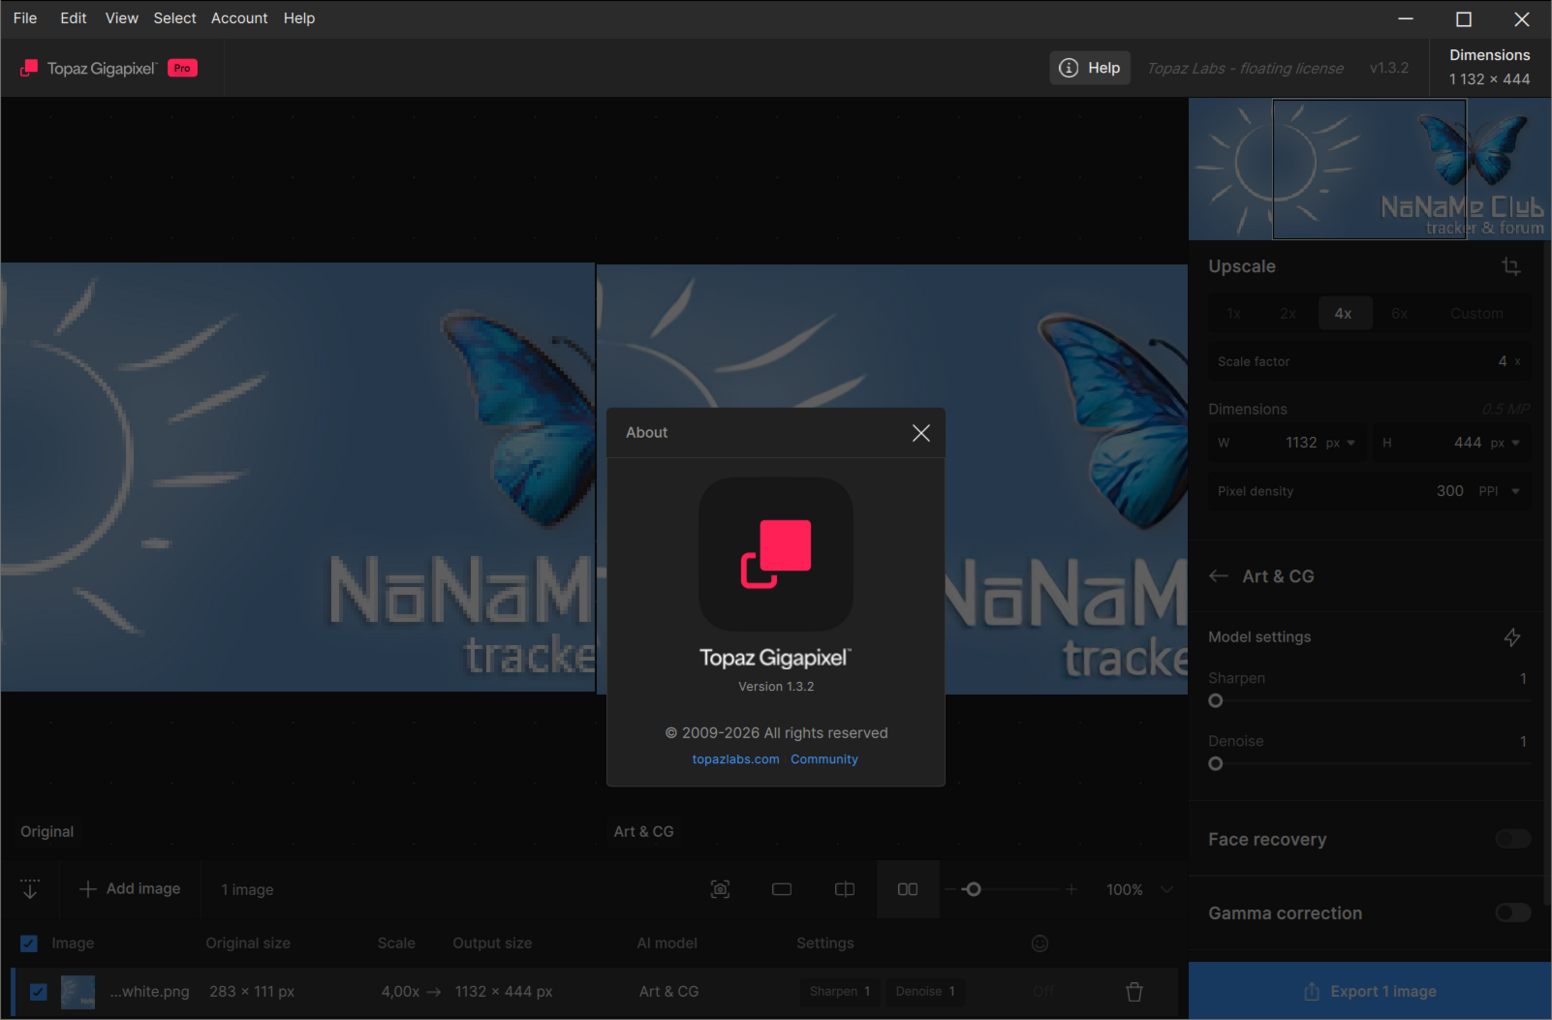
Task: Select the side-by-side view icon
Action: point(907,889)
